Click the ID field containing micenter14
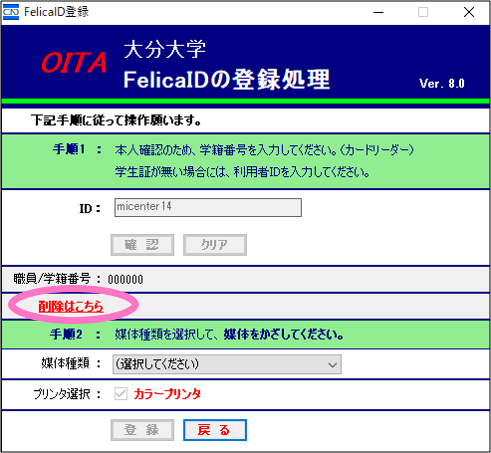This screenshot has width=491, height=453. click(x=208, y=207)
